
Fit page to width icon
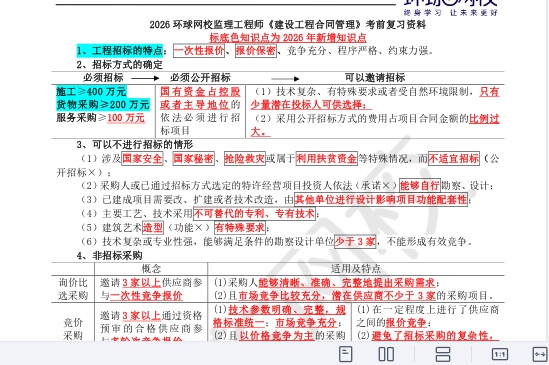(540, 354)
